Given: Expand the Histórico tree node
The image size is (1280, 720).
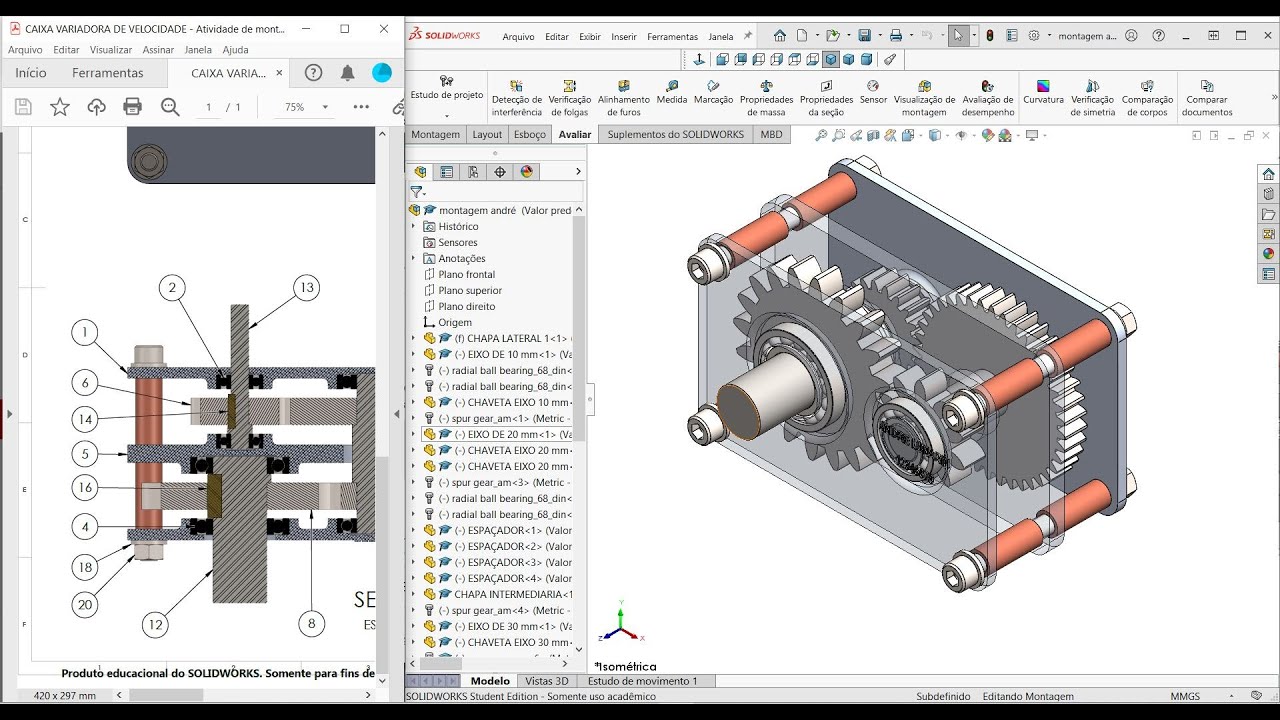Looking at the screenshot, I should (413, 226).
